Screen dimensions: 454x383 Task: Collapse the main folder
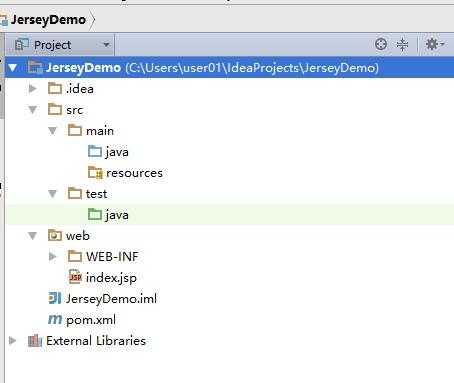(x=52, y=131)
